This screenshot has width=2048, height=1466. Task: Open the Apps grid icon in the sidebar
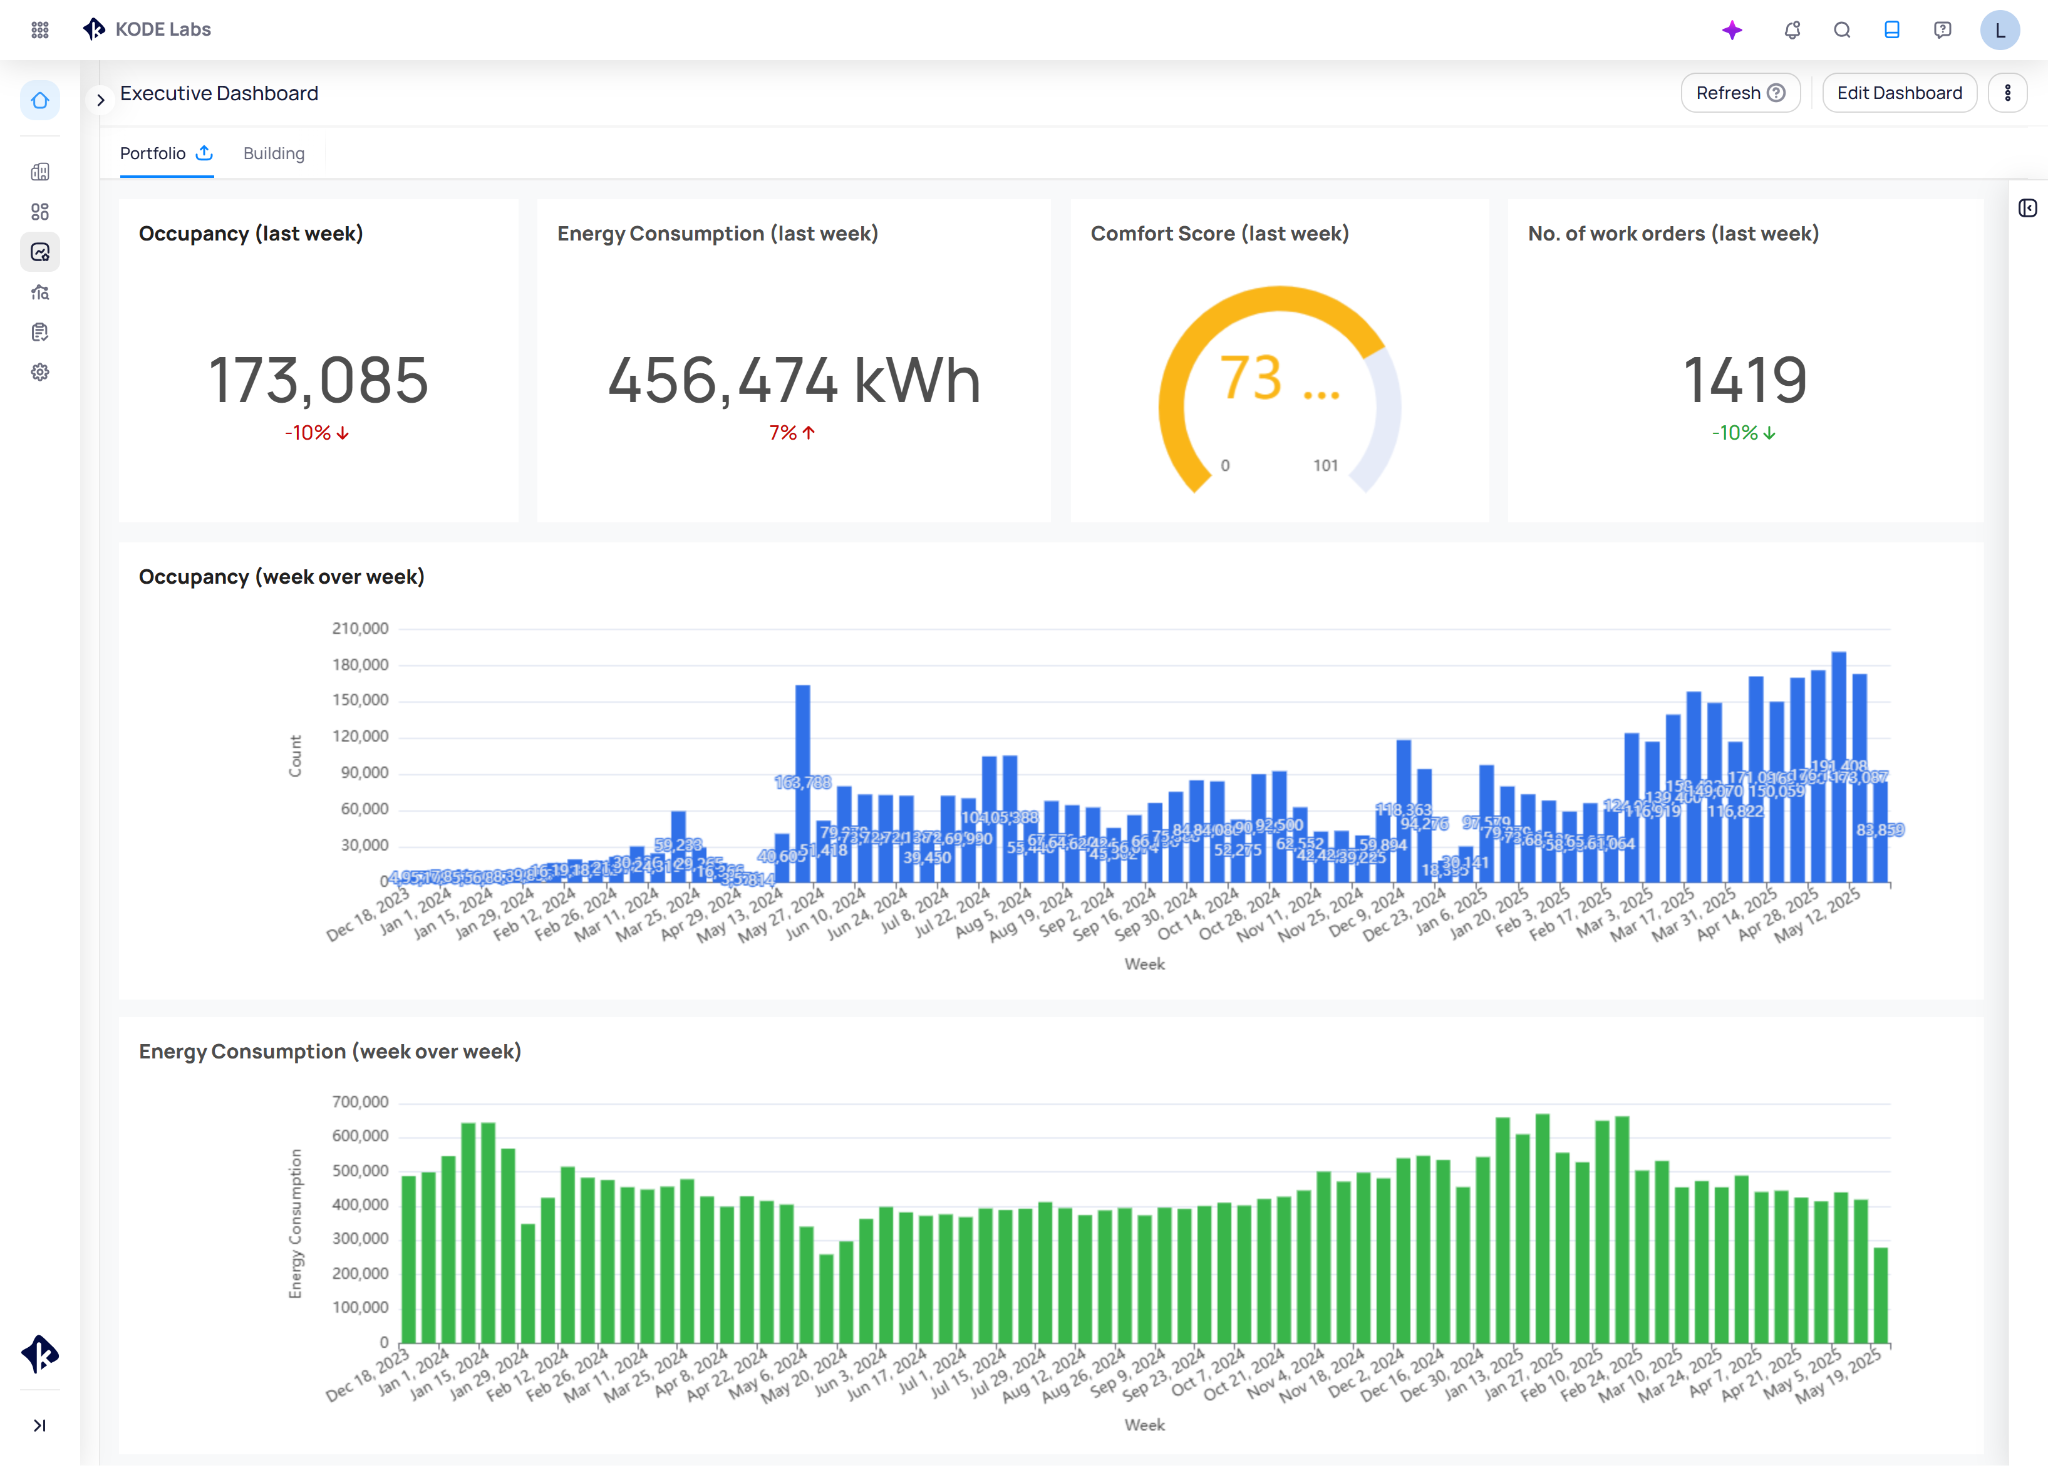[40, 30]
